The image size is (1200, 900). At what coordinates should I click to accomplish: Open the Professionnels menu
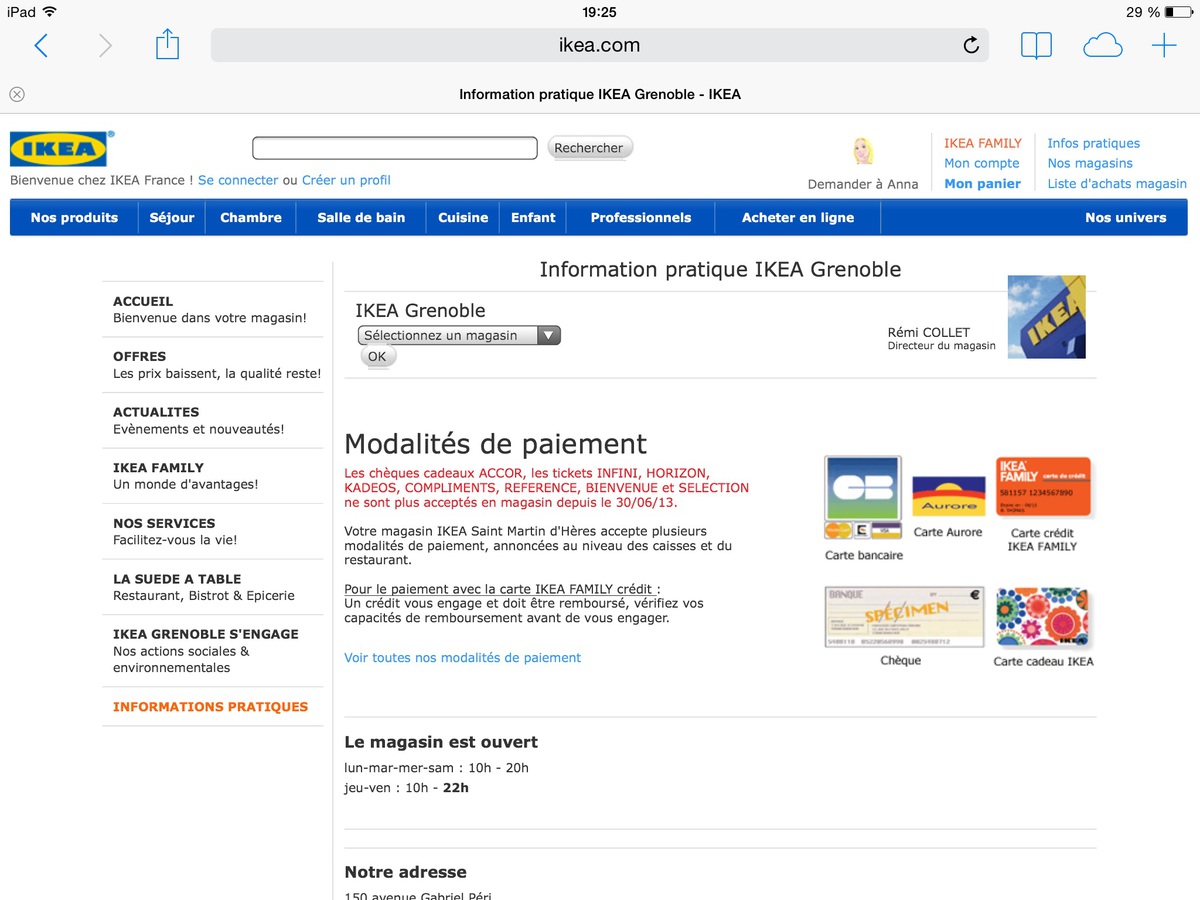[641, 217]
